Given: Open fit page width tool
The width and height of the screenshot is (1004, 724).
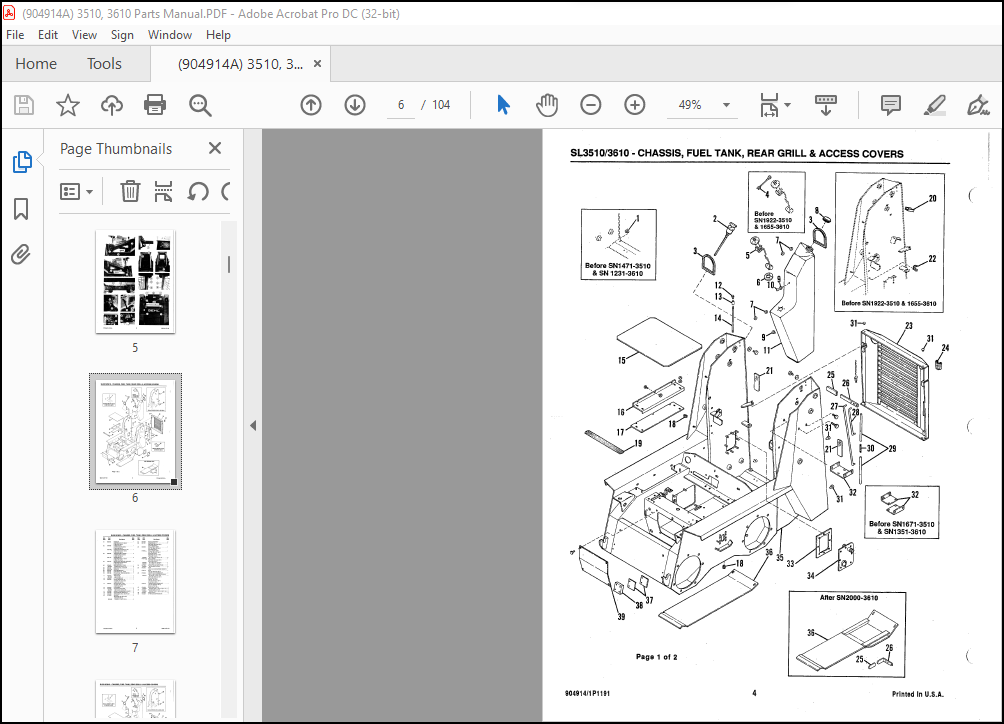Looking at the screenshot, I should click(x=769, y=105).
